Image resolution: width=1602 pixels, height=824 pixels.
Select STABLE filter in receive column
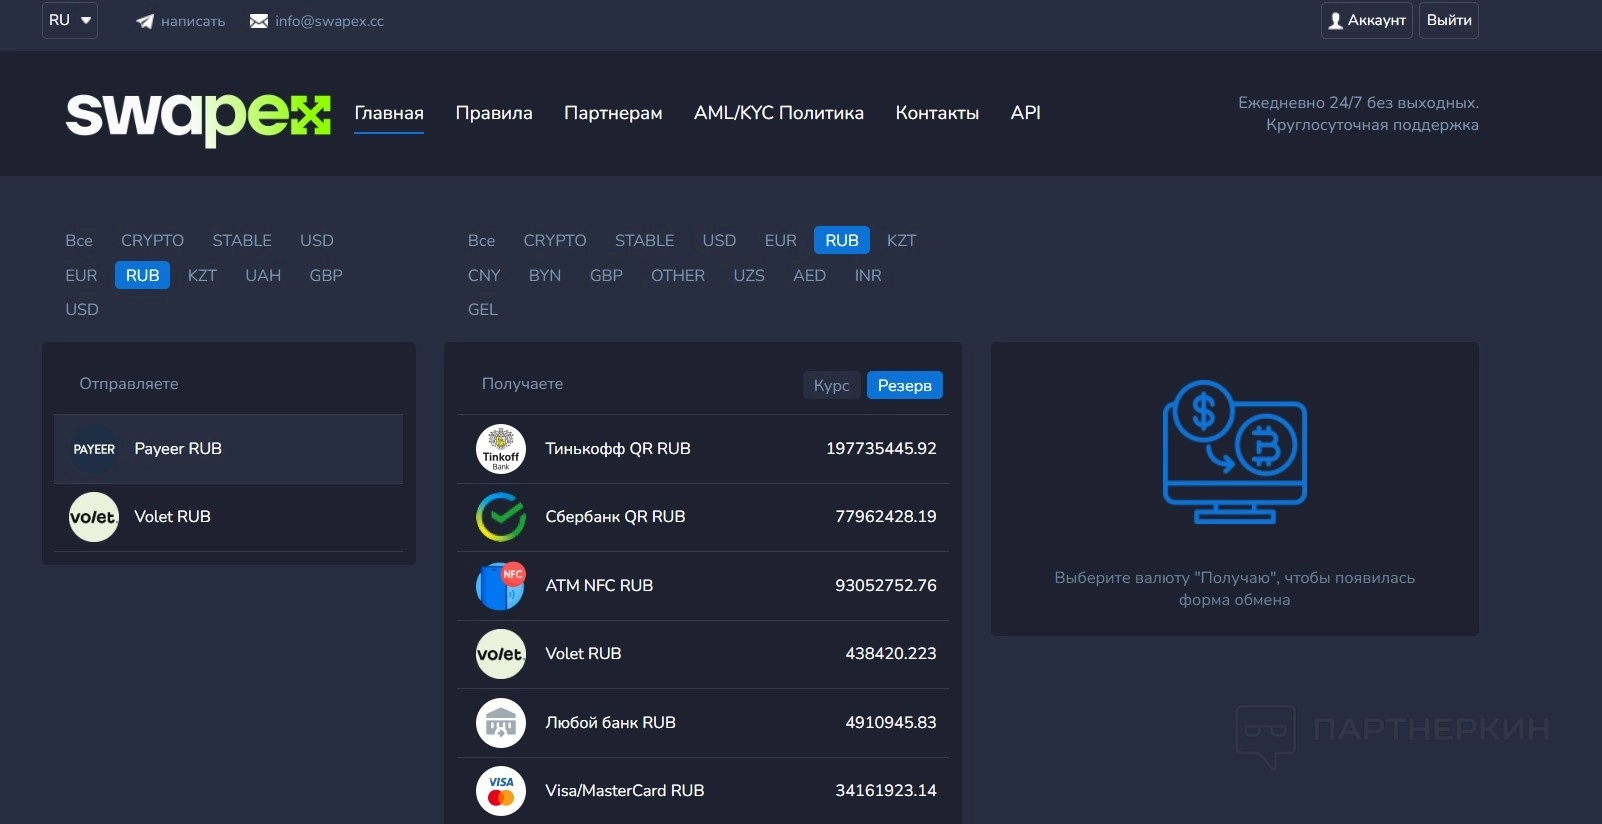pos(644,240)
